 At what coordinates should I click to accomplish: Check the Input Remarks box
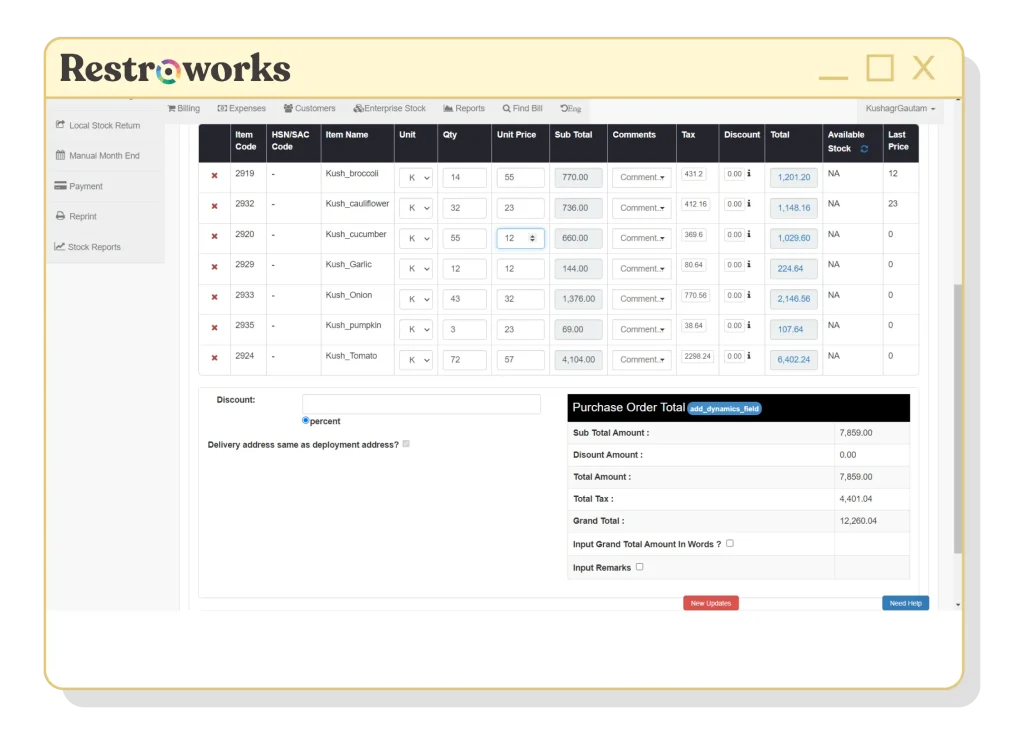[638, 565]
